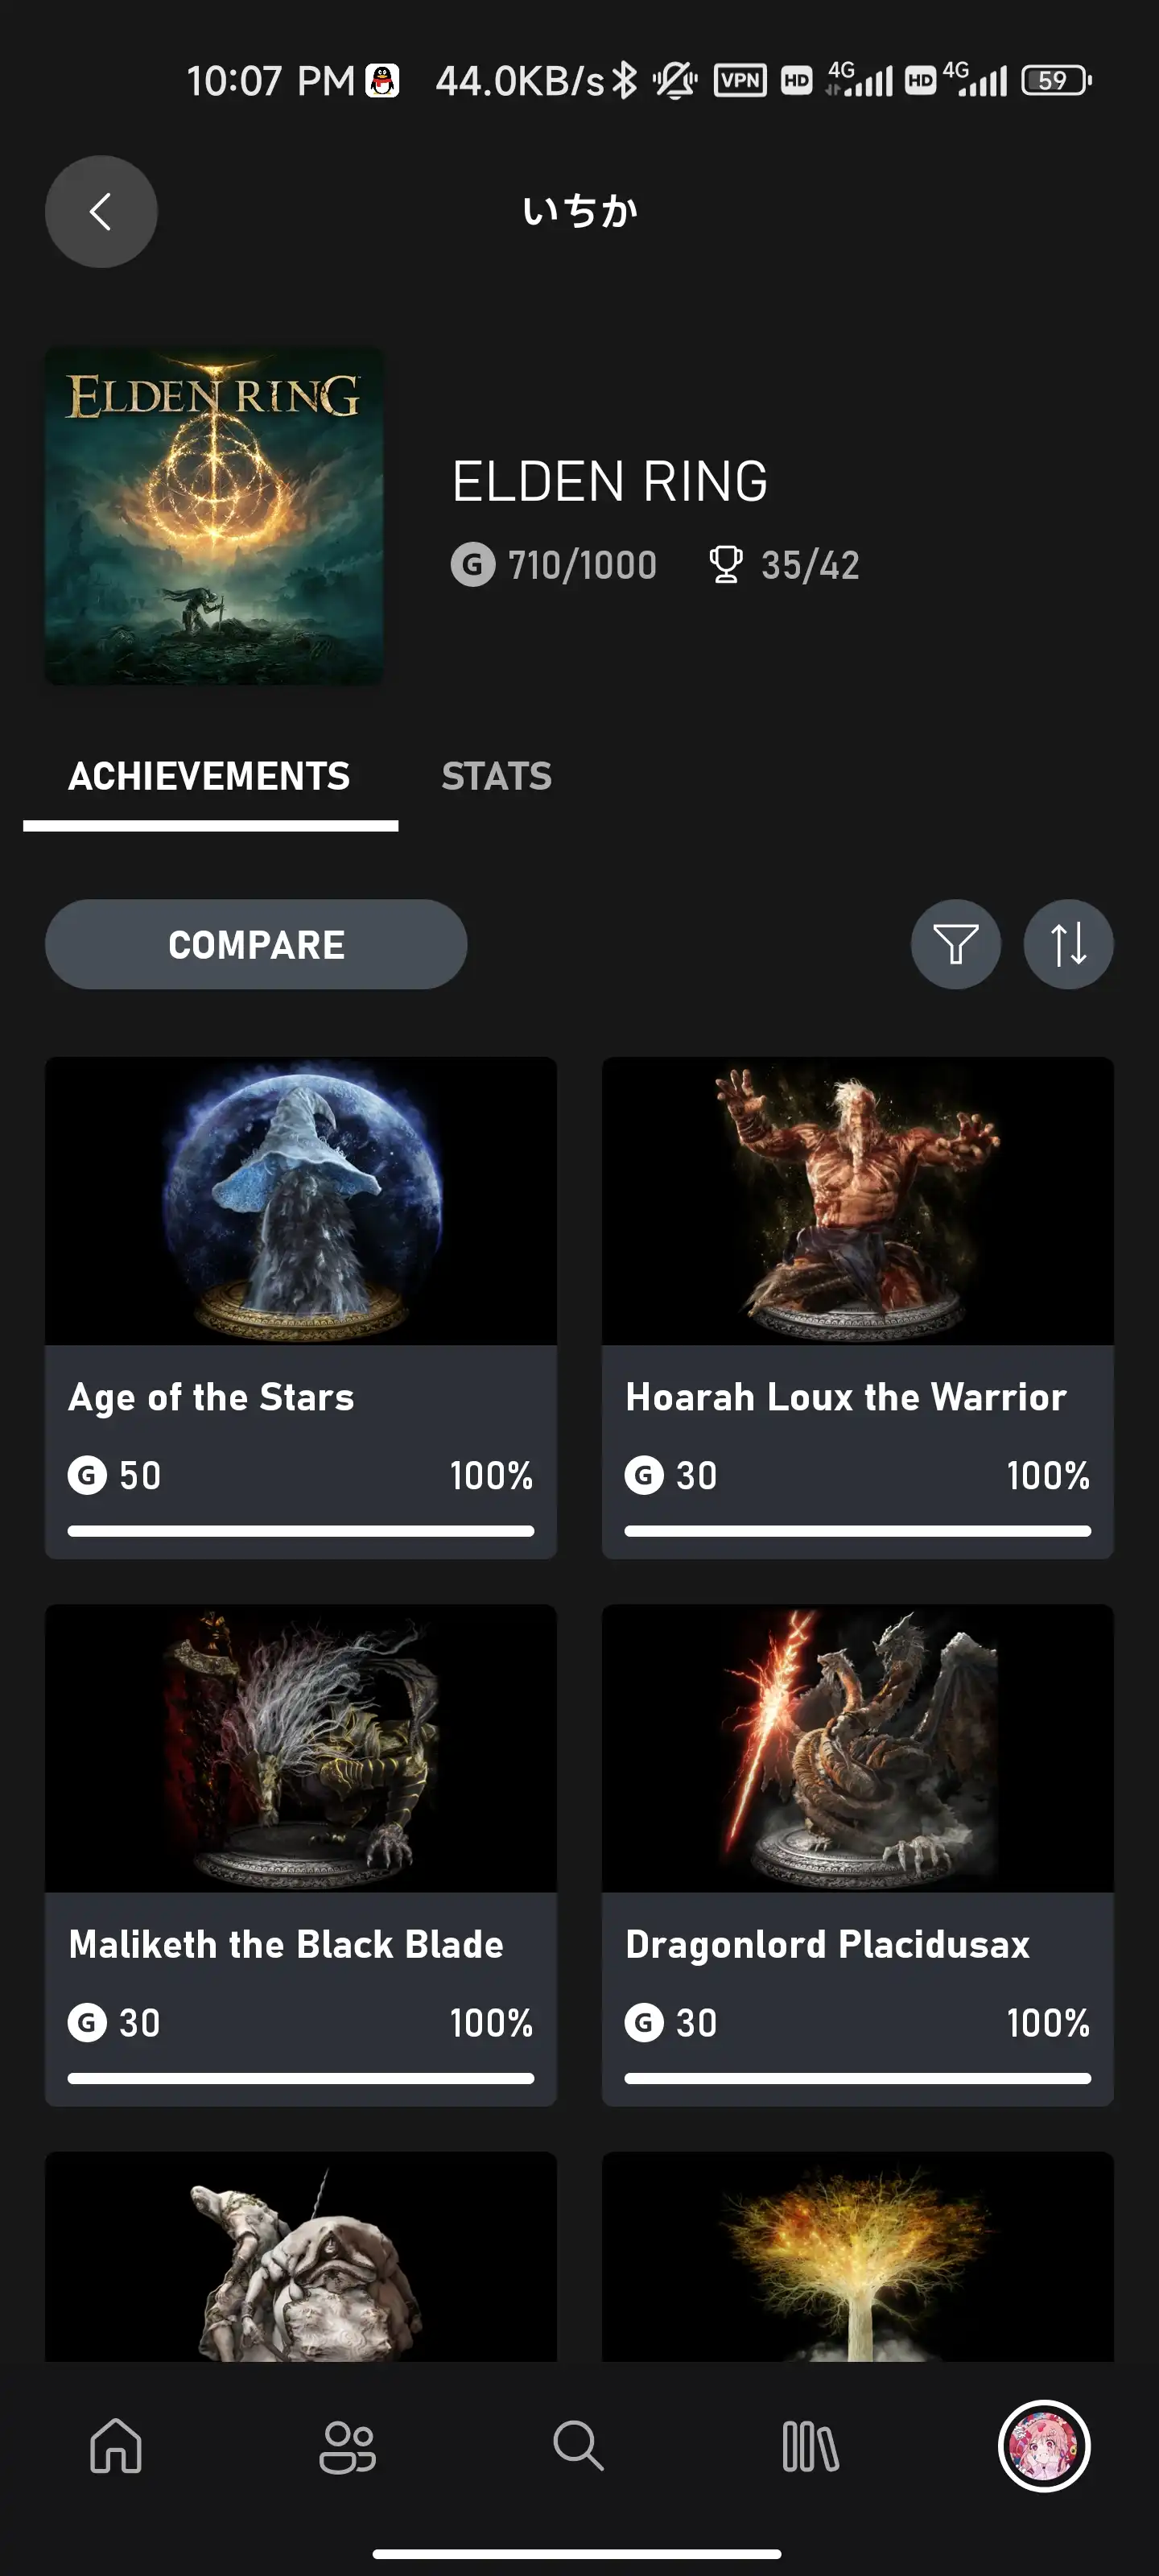The width and height of the screenshot is (1159, 2576).
Task: Switch to the STATS tab
Action: (496, 776)
